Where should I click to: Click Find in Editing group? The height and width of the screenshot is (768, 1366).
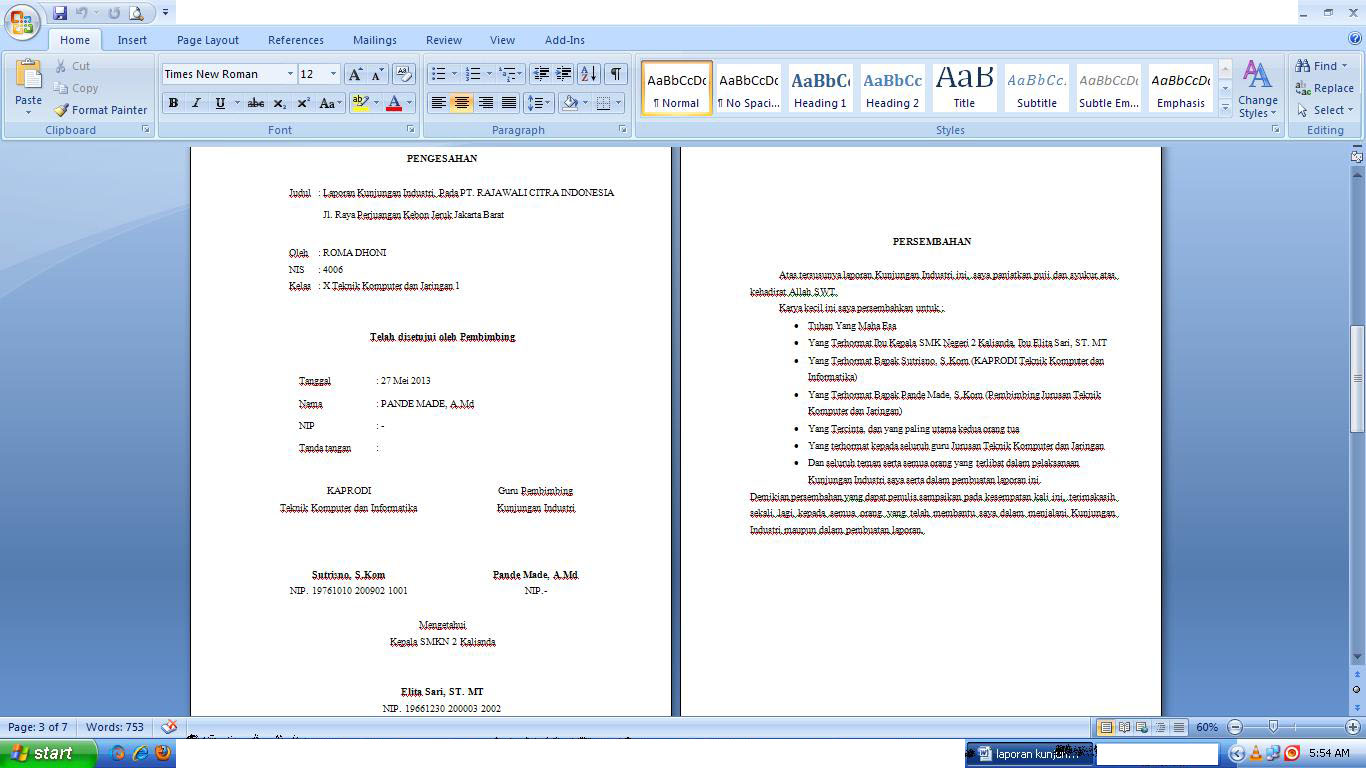(x=1321, y=66)
